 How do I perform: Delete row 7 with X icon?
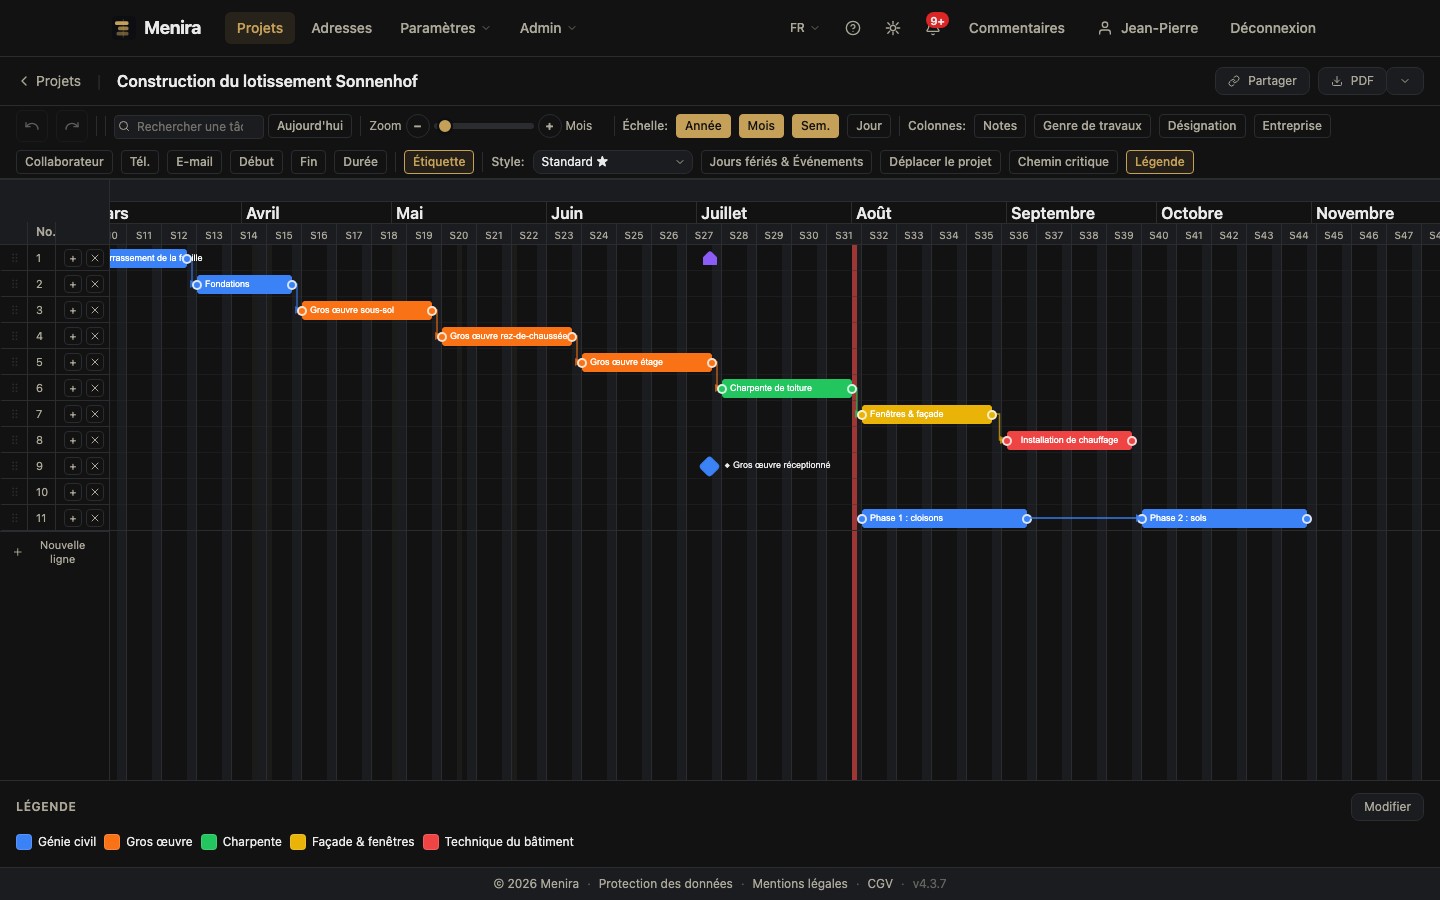(95, 414)
